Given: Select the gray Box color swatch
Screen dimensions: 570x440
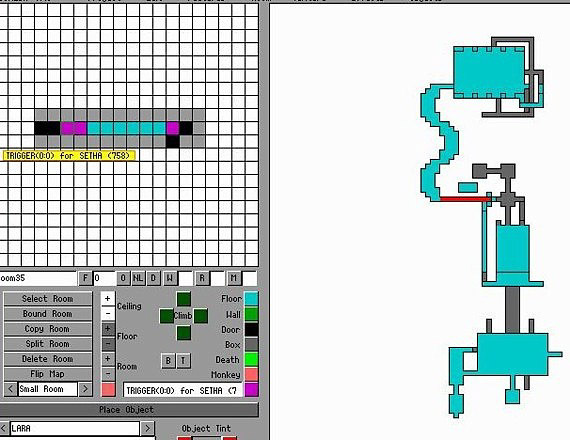Looking at the screenshot, I should coord(251,344).
